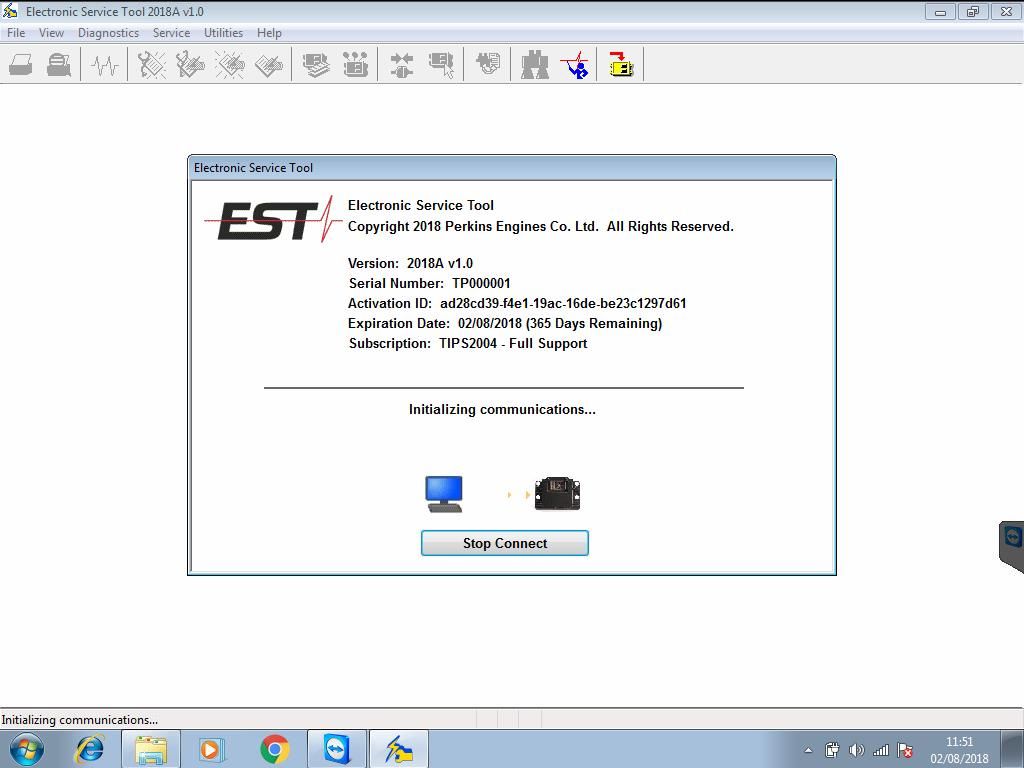Launch WinFlash yellow ECM icon

coord(620,63)
